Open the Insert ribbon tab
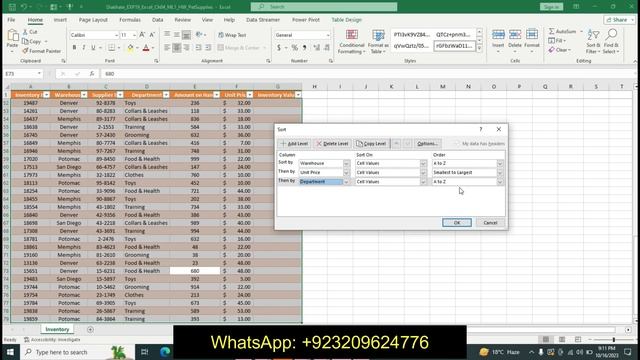 pos(60,20)
